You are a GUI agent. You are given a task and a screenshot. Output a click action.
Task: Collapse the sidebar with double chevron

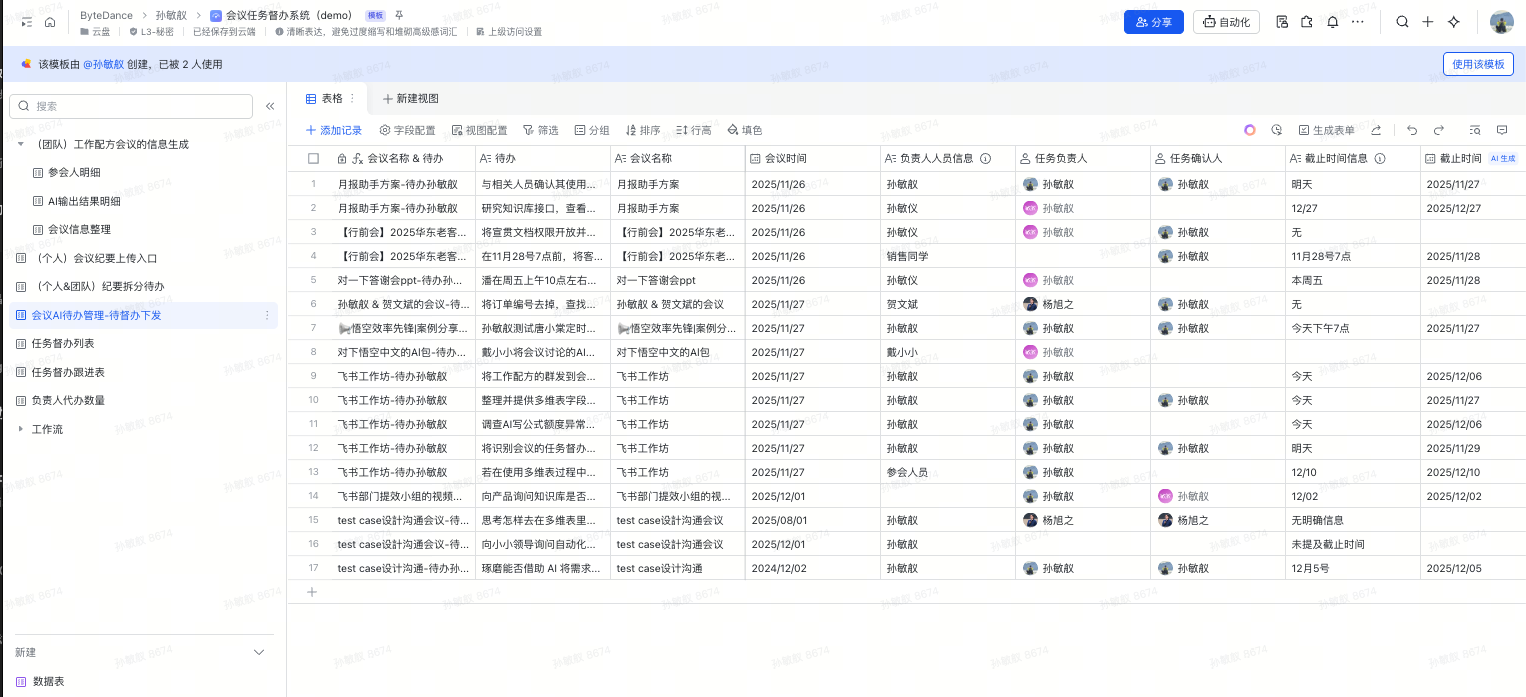tap(270, 106)
